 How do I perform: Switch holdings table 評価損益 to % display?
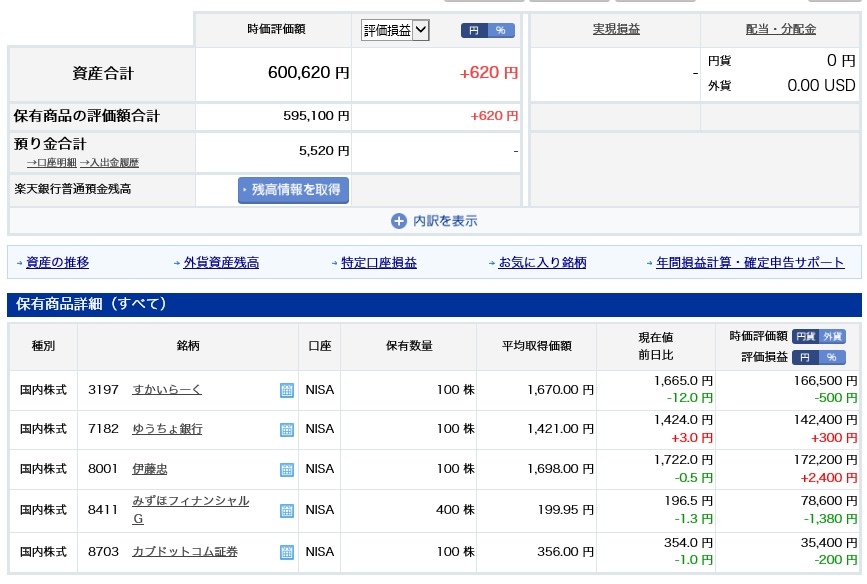tap(833, 357)
